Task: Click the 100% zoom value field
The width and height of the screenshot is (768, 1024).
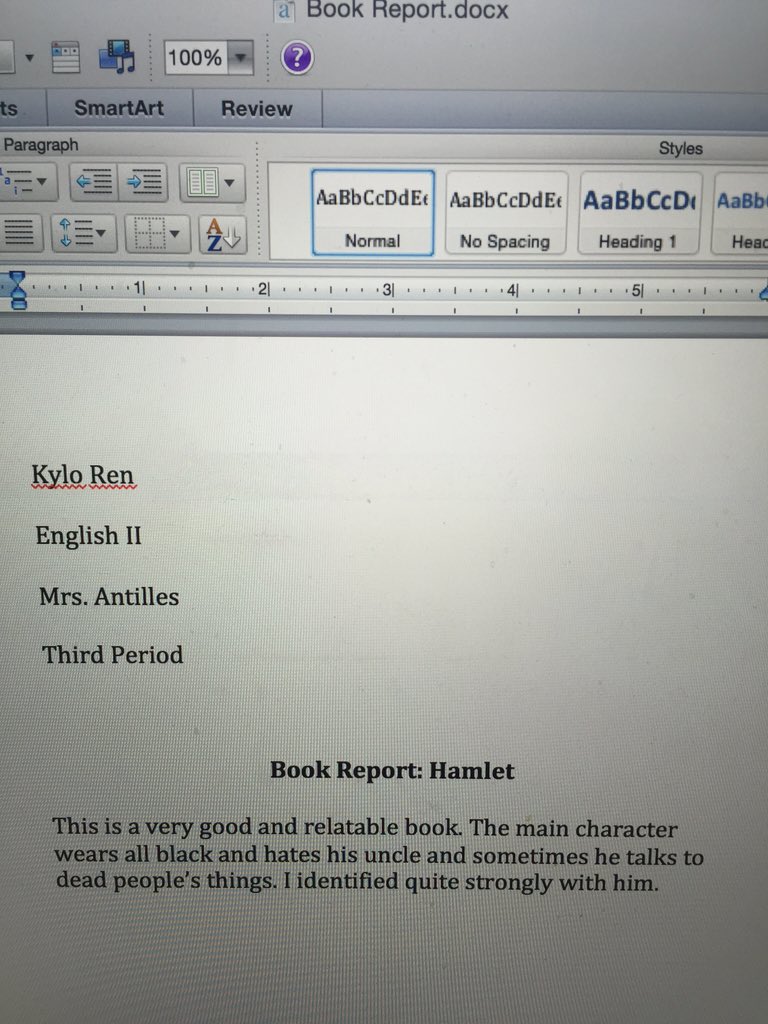Action: pos(196,57)
